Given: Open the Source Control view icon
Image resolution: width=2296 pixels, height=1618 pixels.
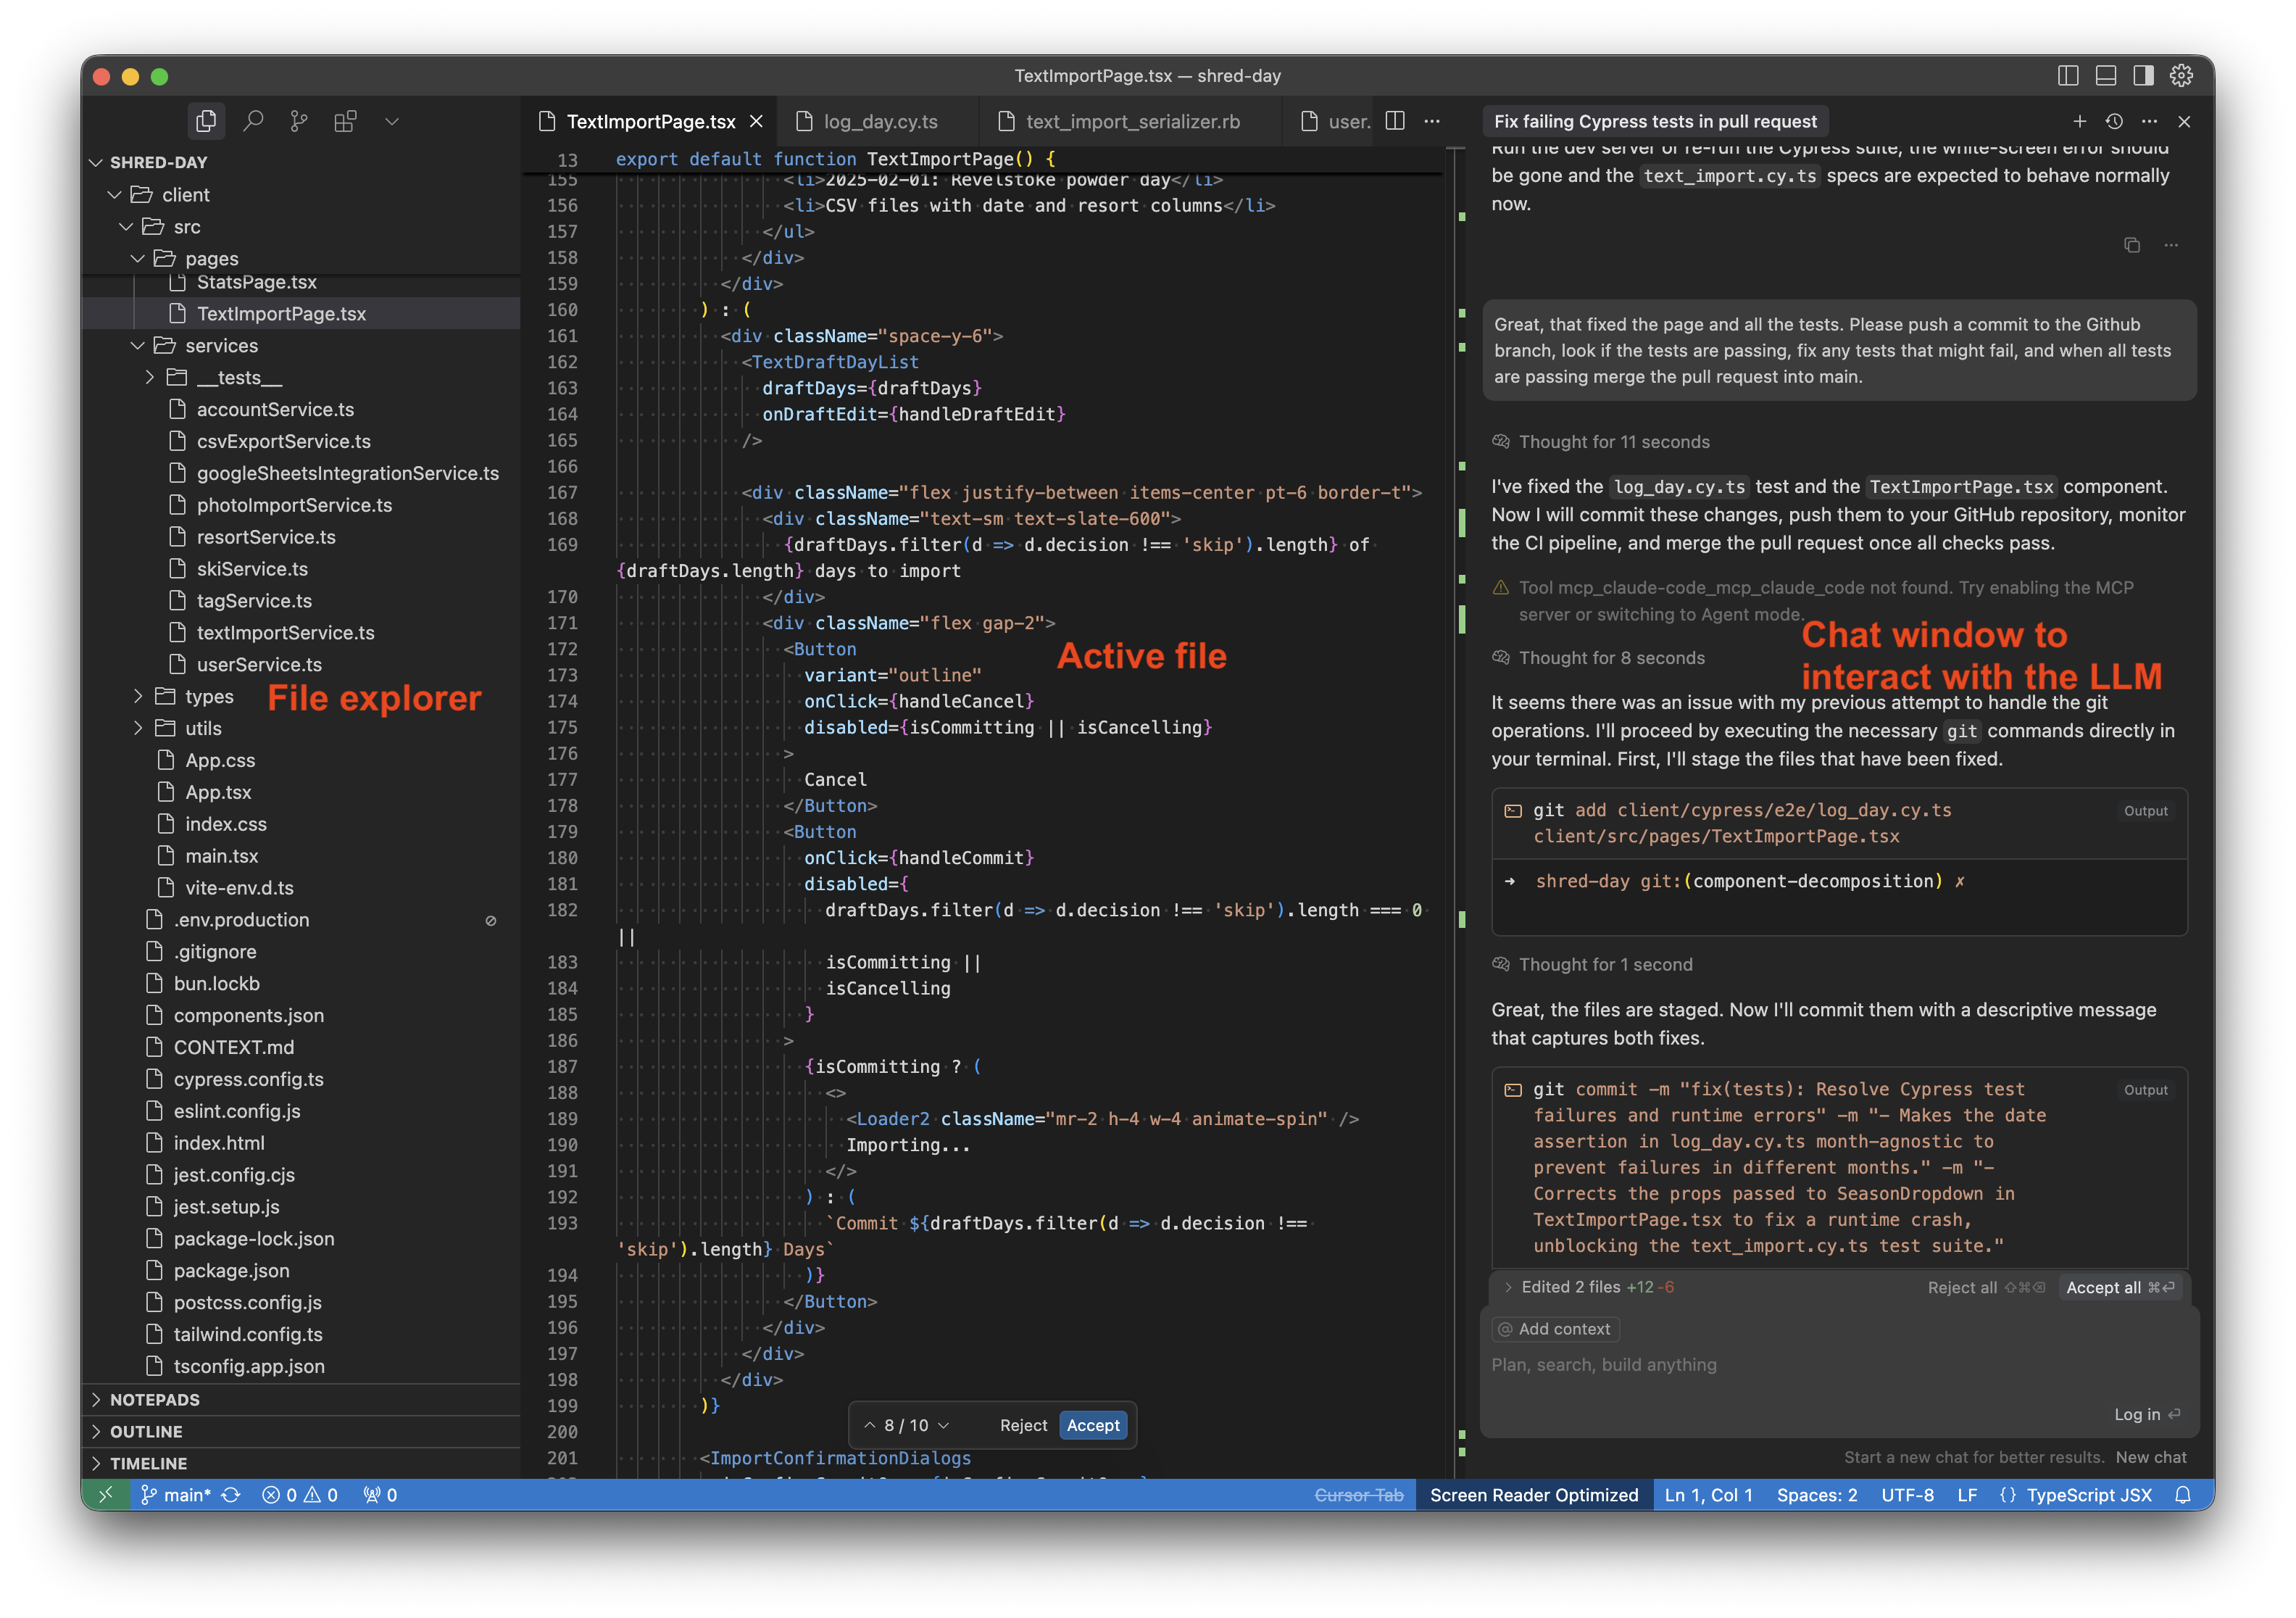Looking at the screenshot, I should [299, 121].
